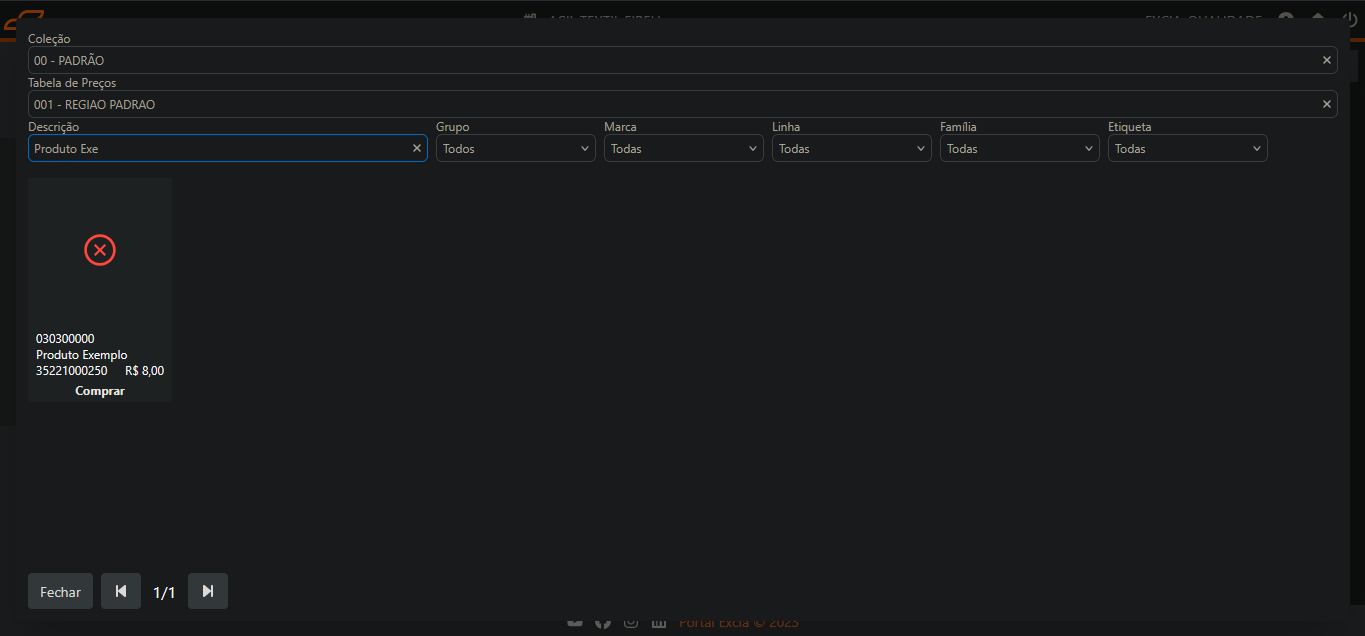Focus the Descrição search field
This screenshot has width=1365, height=636.
pyautogui.click(x=220, y=149)
